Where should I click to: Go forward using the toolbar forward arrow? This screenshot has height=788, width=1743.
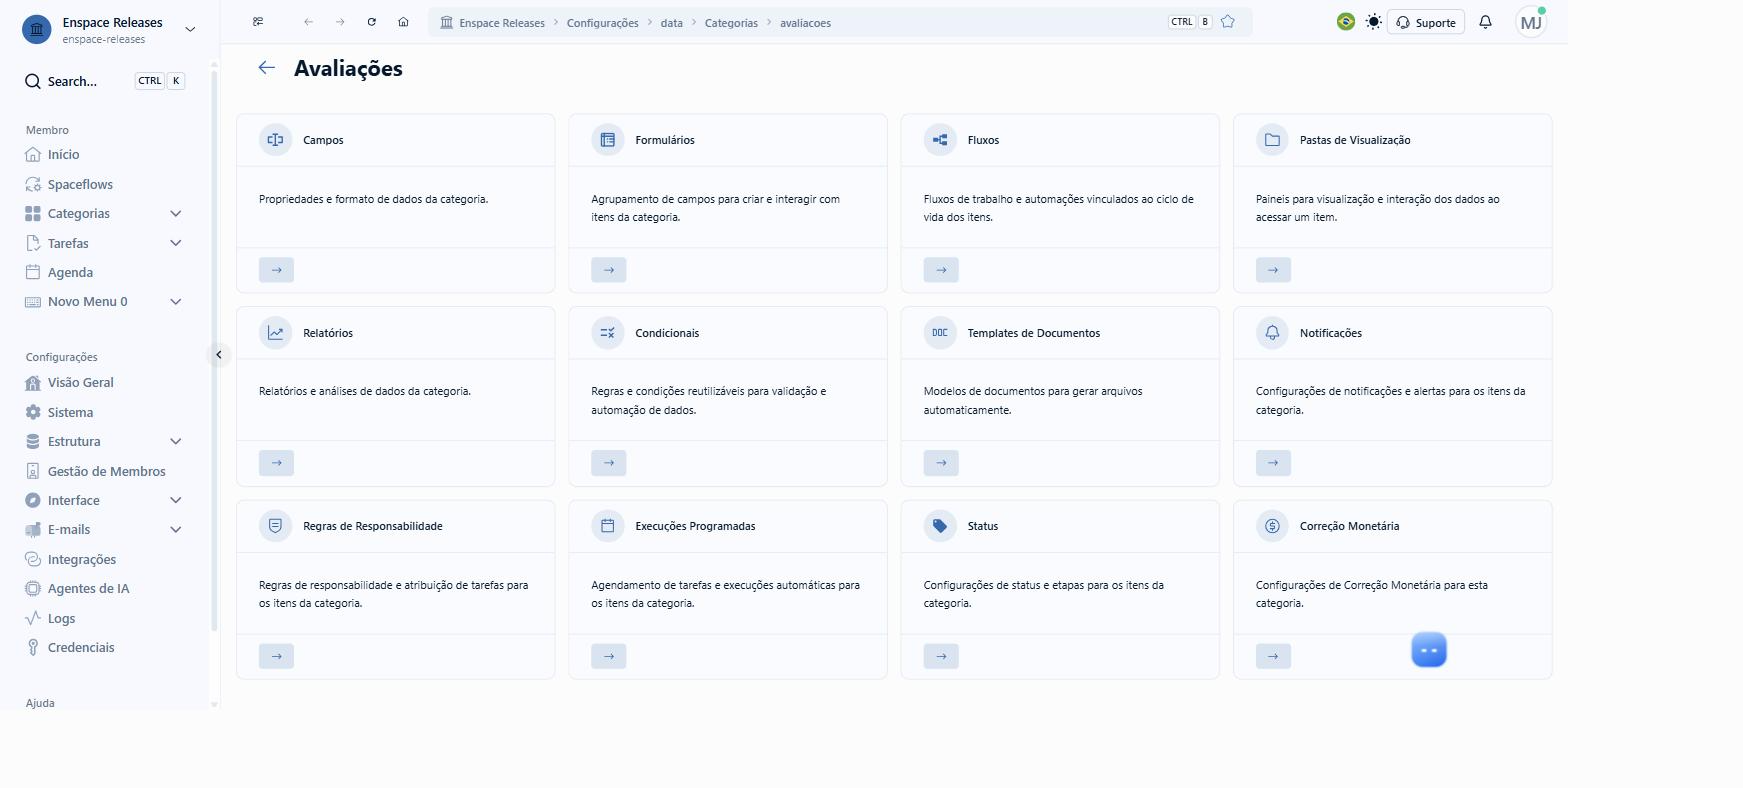pos(340,22)
